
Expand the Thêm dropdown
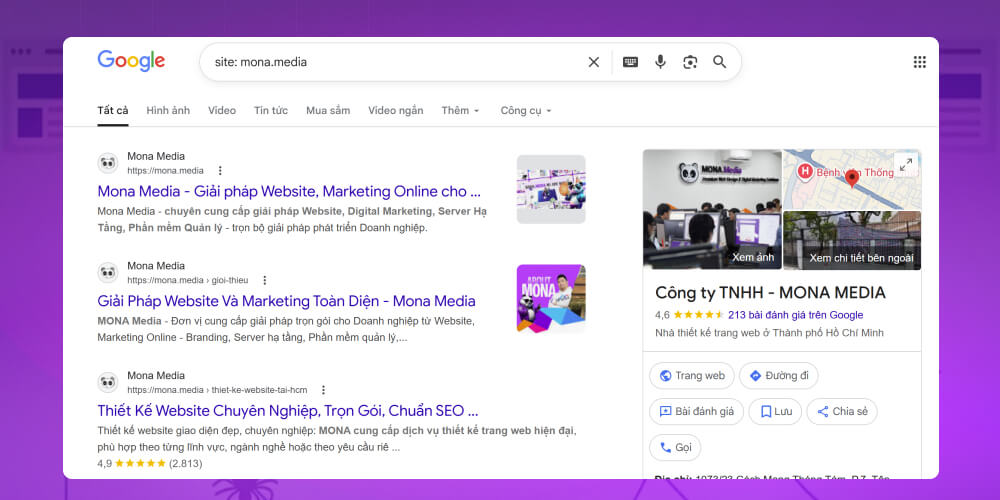point(460,110)
